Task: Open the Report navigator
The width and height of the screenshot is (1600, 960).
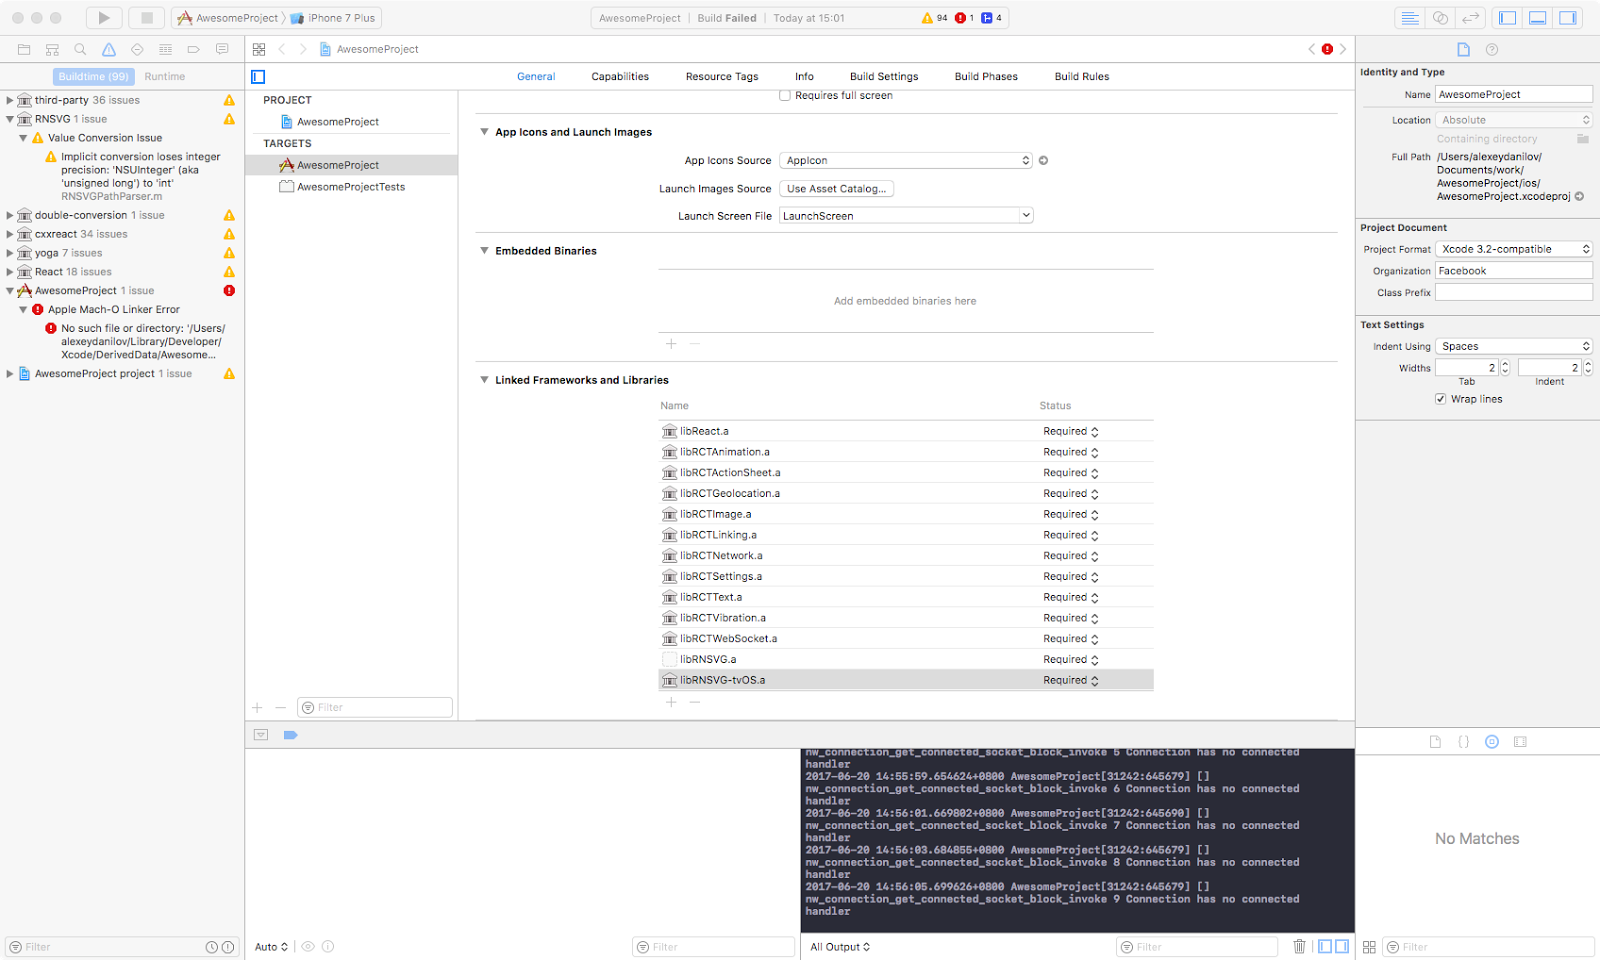Action: (x=222, y=49)
